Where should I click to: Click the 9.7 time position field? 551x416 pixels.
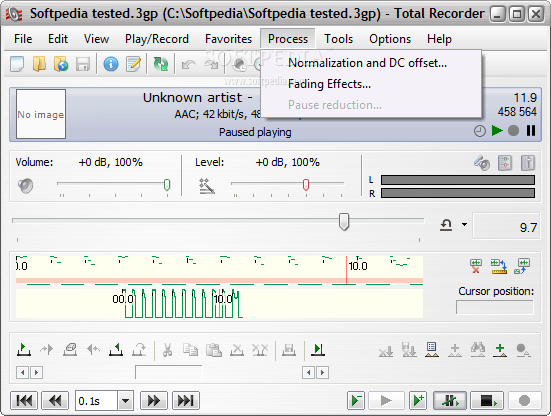click(x=506, y=226)
